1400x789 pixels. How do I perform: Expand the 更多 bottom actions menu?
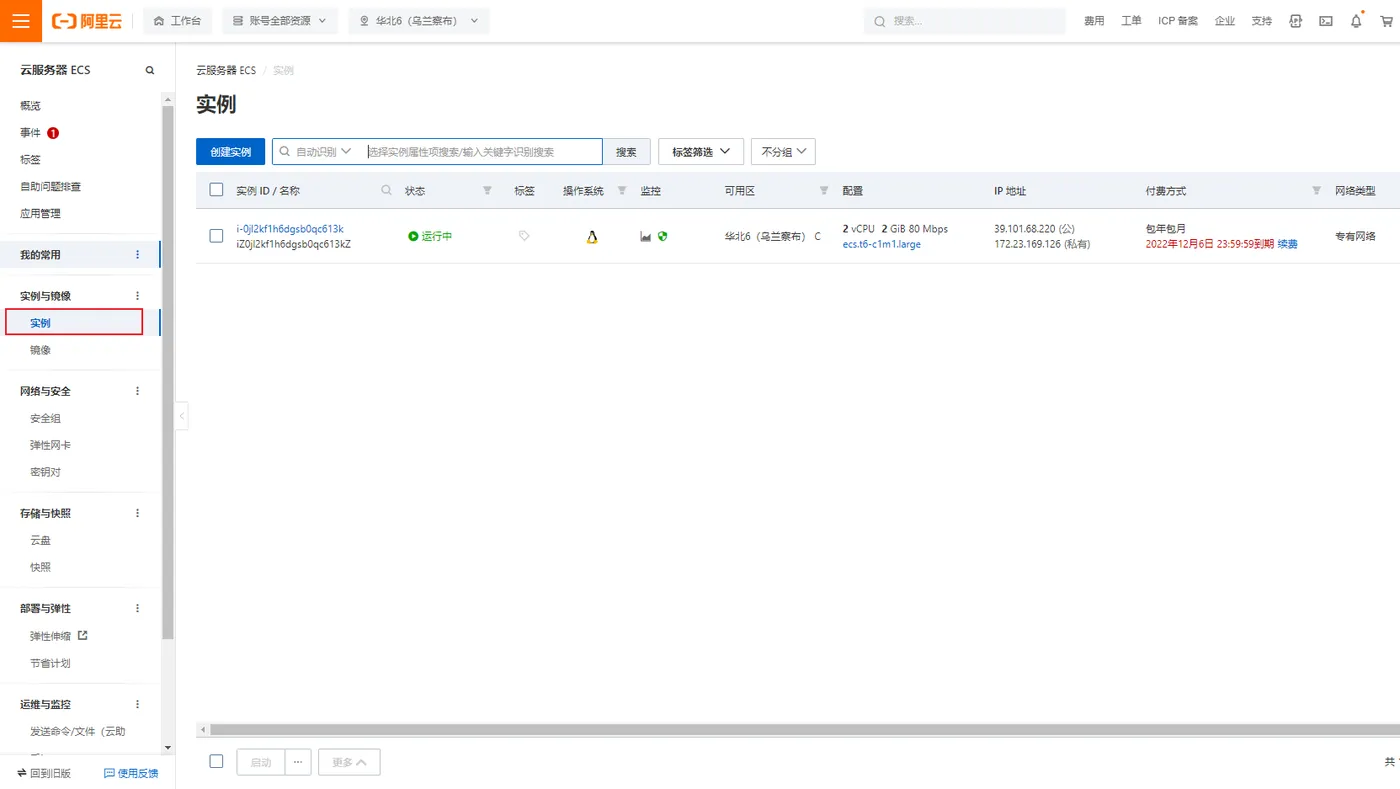(x=349, y=762)
